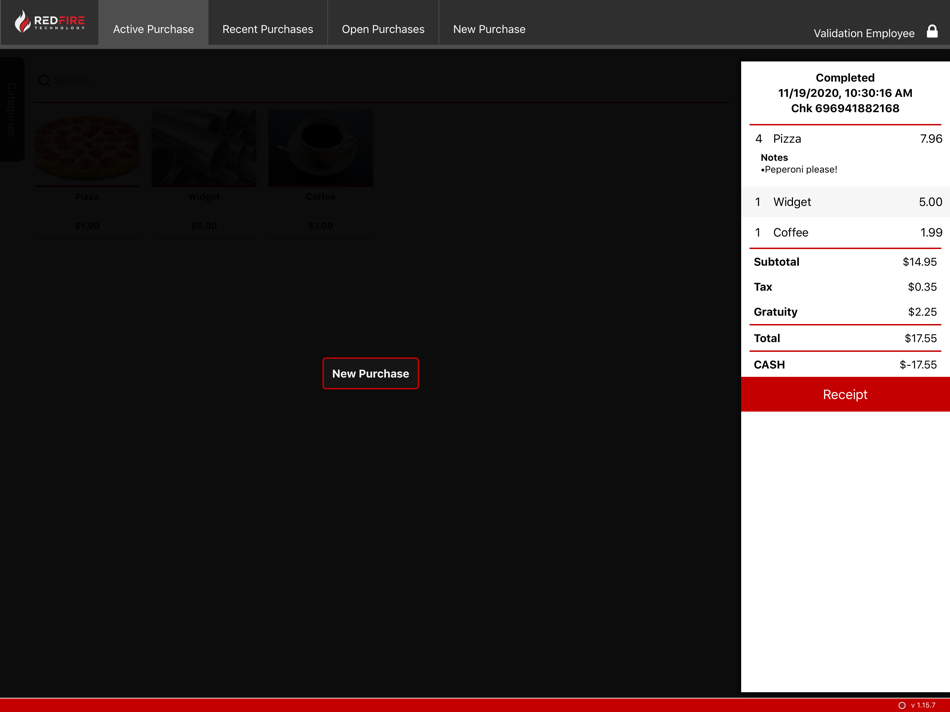Click the Widget line item in the receipt
950x712 pixels.
[845, 202]
